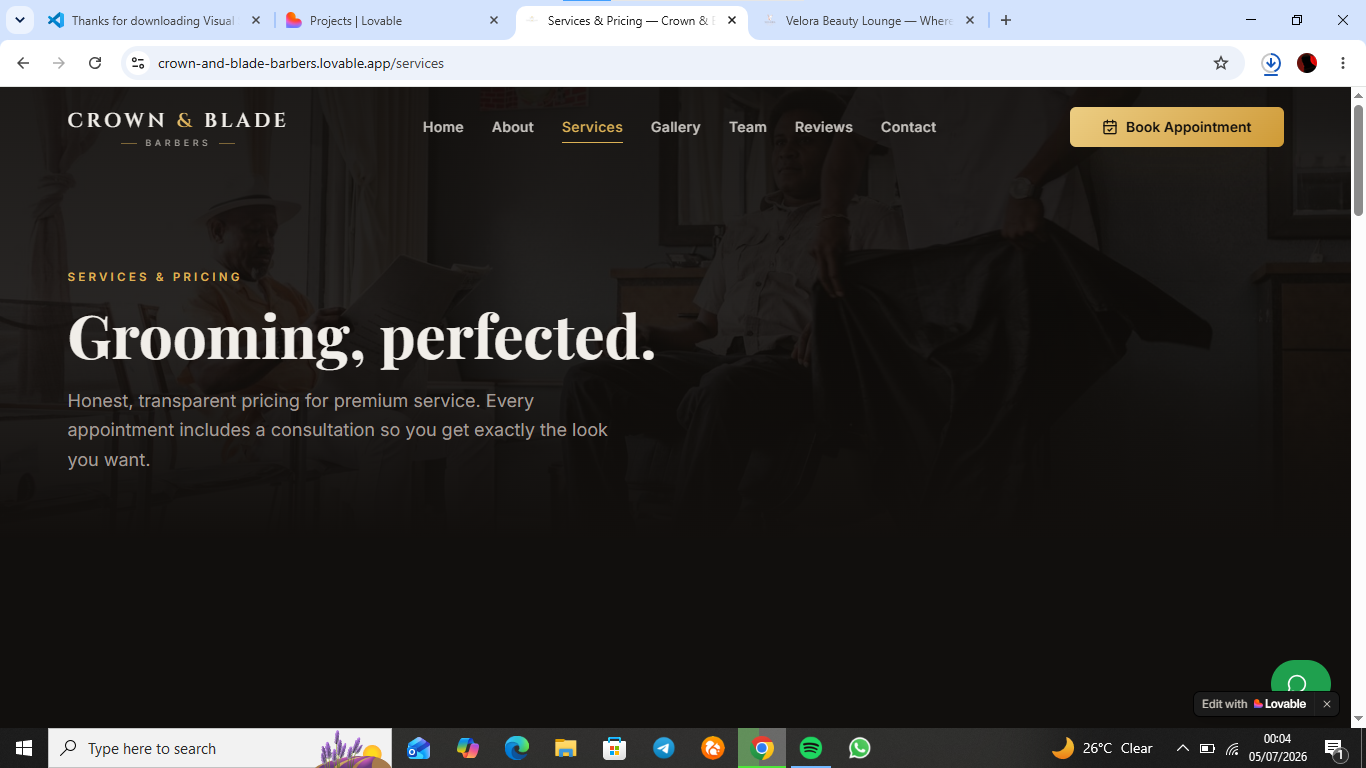The image size is (1366, 768).
Task: Open the orange app icon beside Telegram
Action: tap(713, 748)
